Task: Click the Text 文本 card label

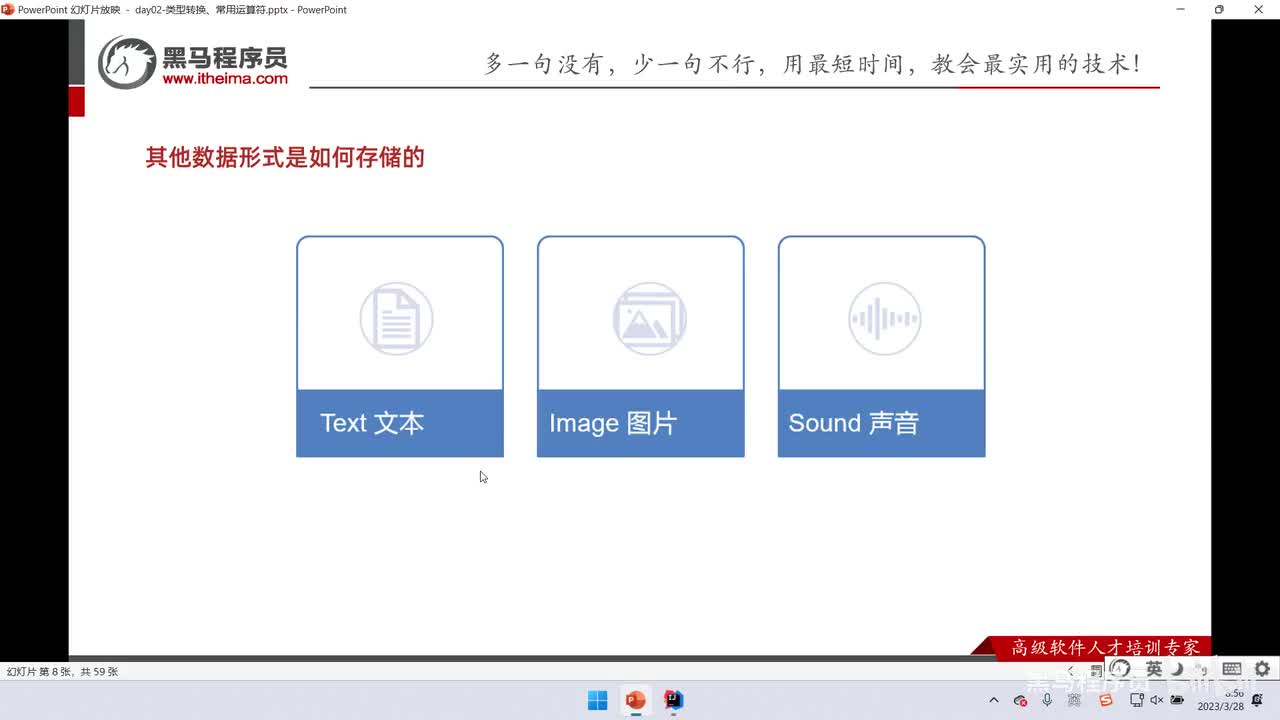Action: point(372,423)
